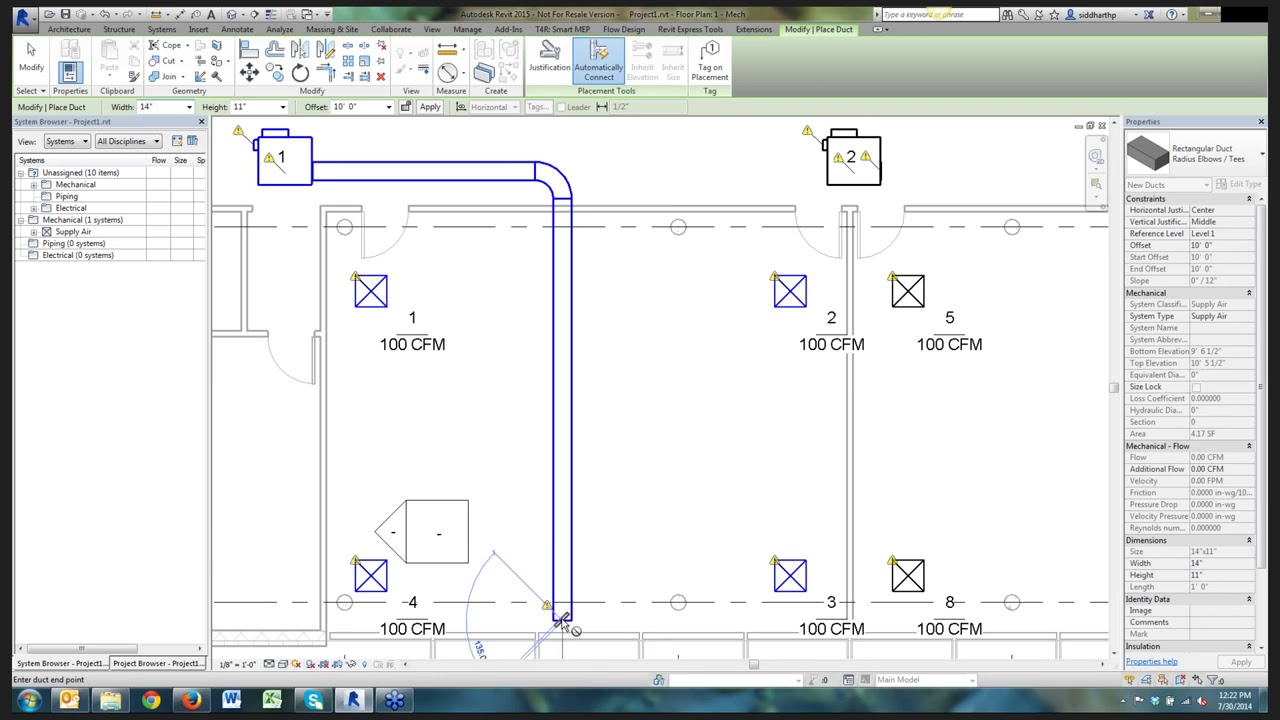Collapse the Mechanical (1 systems) node
The height and width of the screenshot is (720, 1280).
[21, 220]
